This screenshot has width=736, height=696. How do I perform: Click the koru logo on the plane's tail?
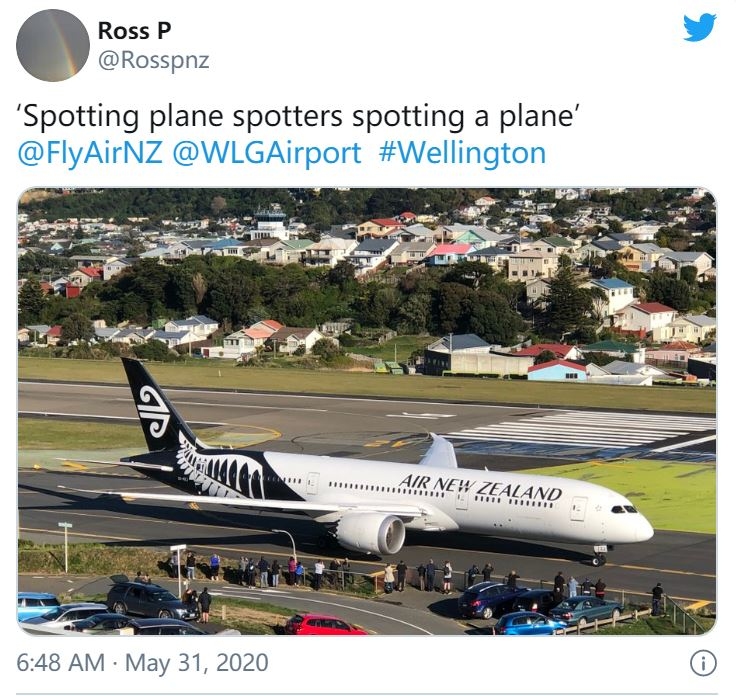[x=154, y=411]
